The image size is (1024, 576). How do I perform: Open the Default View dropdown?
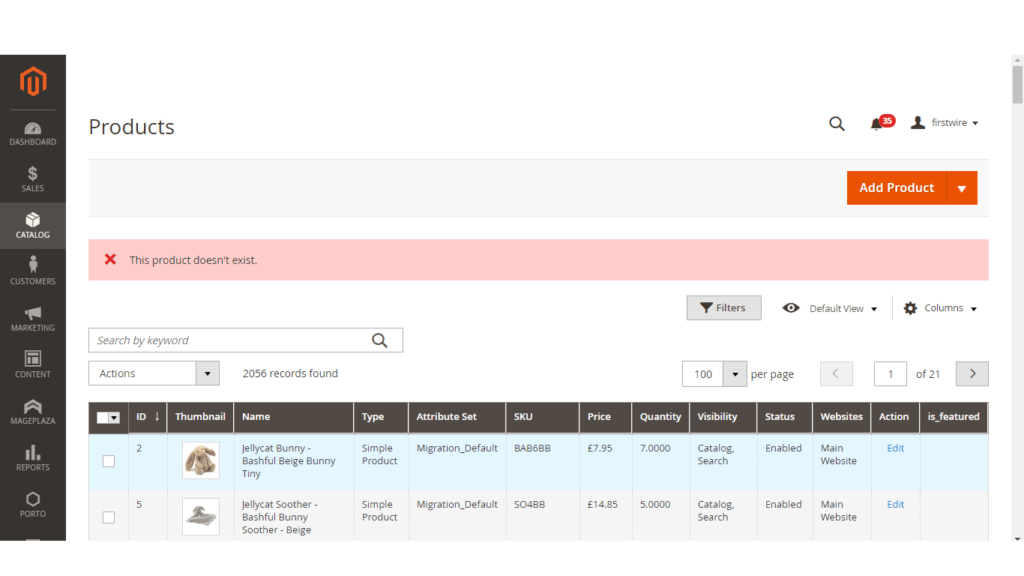[x=843, y=308]
